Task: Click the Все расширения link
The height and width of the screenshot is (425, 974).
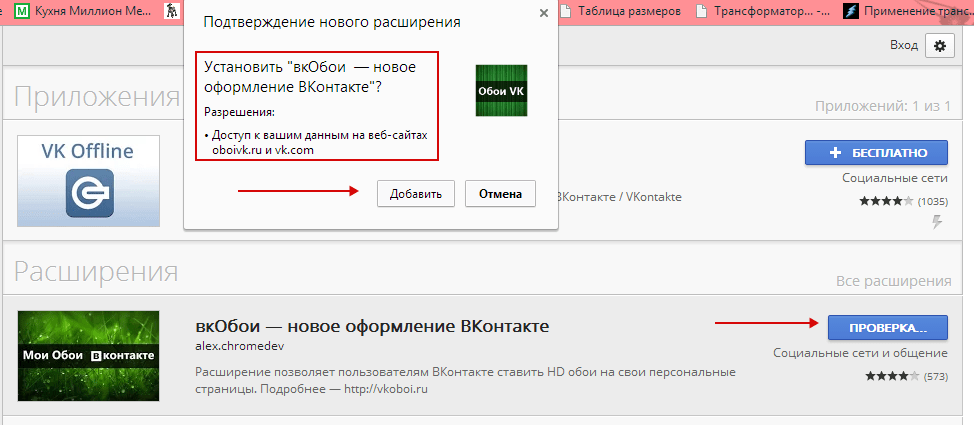Action: point(893,281)
